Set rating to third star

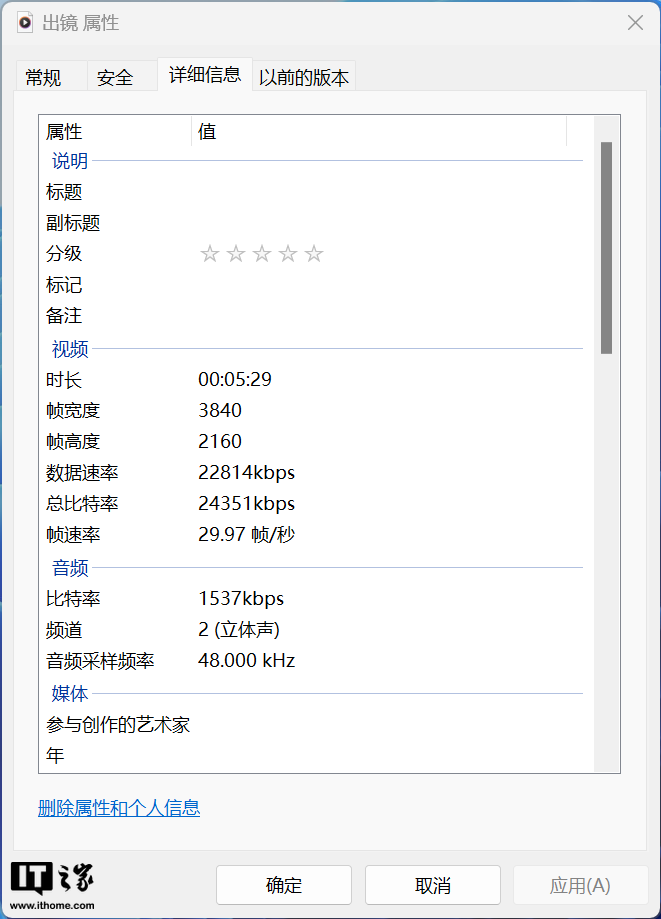[261, 254]
